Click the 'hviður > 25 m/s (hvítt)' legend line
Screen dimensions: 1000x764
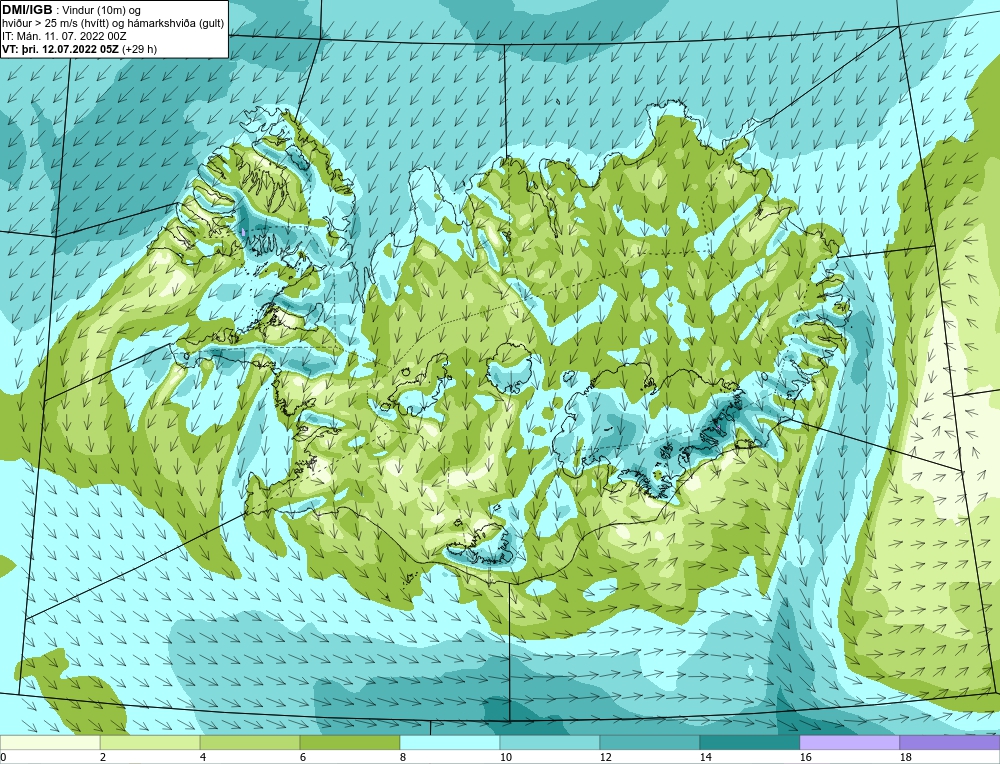coord(56,23)
